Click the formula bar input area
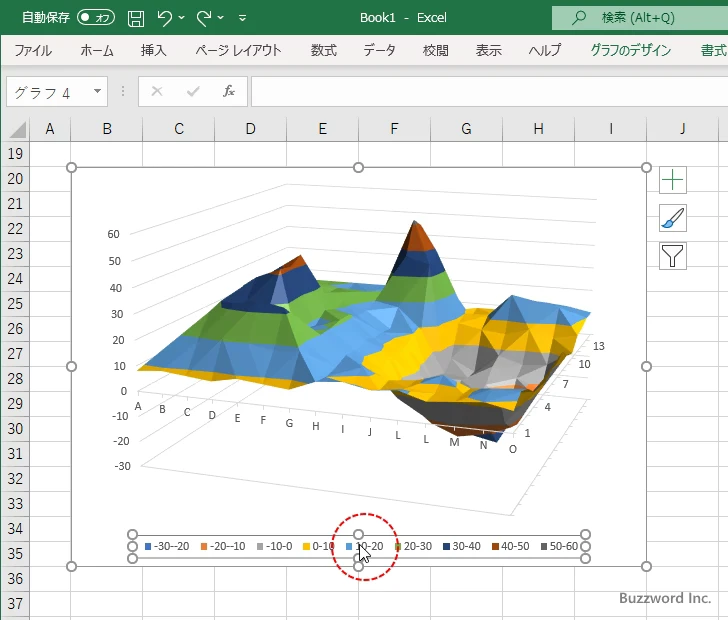 click(x=489, y=91)
